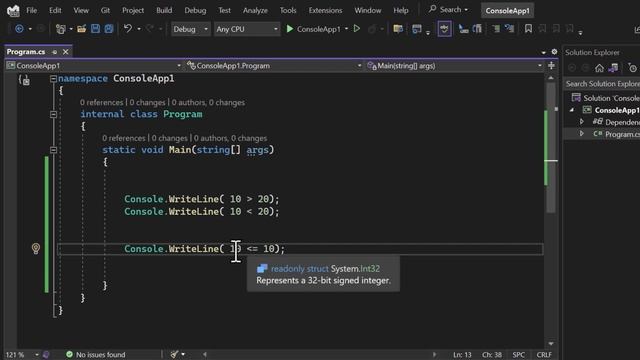Click the increase line indent icon
This screenshot has height=360, width=640.
point(509,29)
